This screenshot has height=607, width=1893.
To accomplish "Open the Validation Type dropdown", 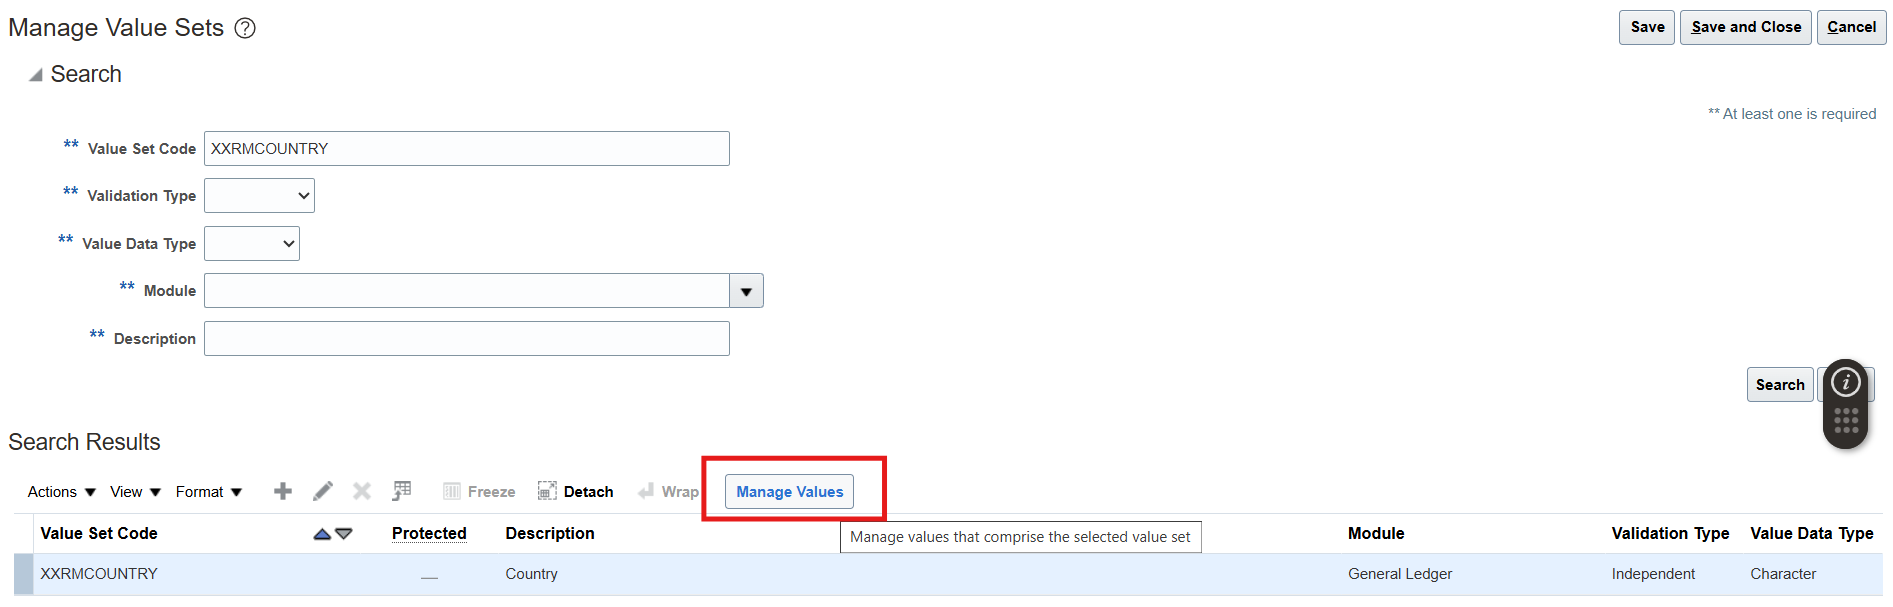I will point(259,196).
